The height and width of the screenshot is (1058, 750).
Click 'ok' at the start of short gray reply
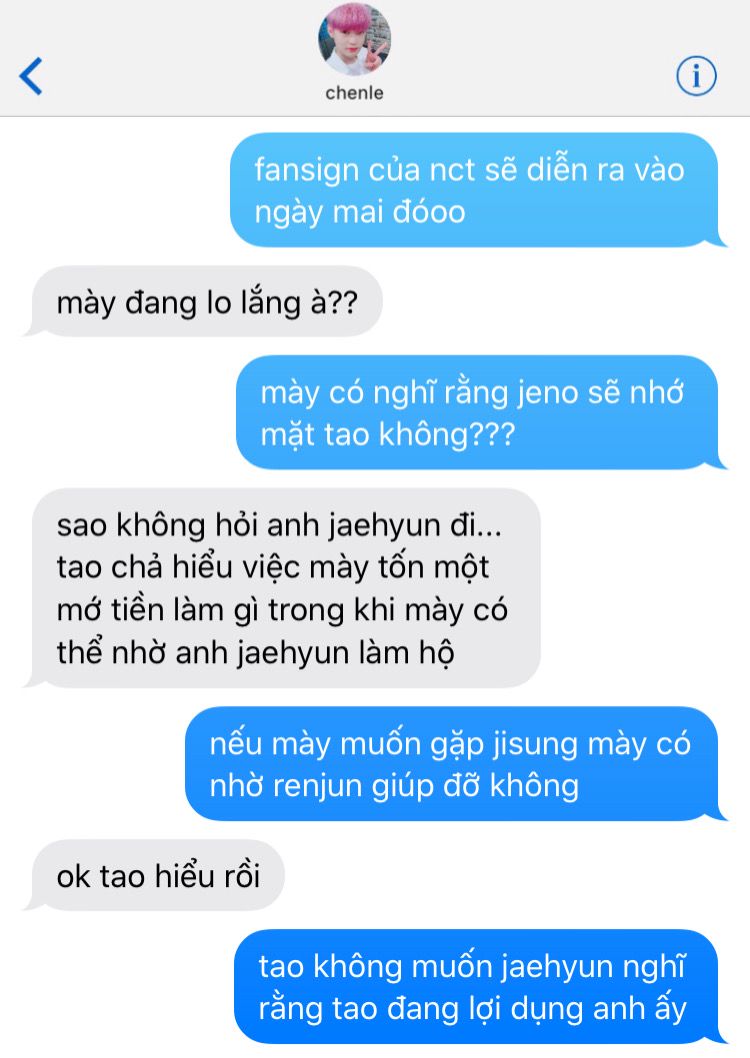click(x=74, y=876)
